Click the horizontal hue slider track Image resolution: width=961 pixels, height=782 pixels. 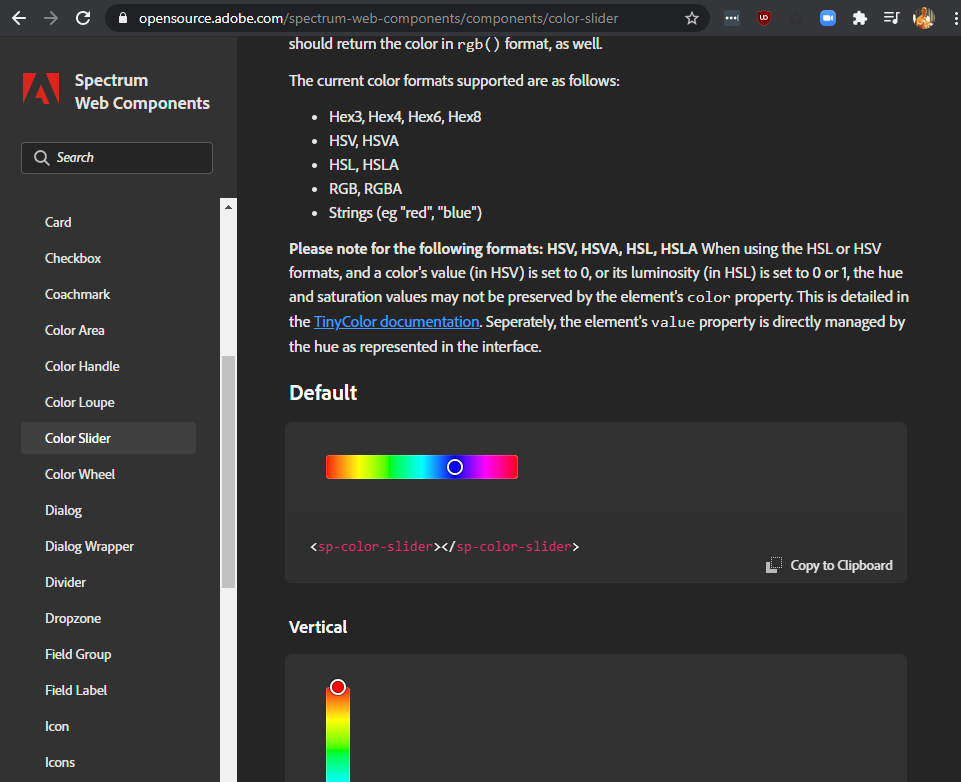(422, 467)
